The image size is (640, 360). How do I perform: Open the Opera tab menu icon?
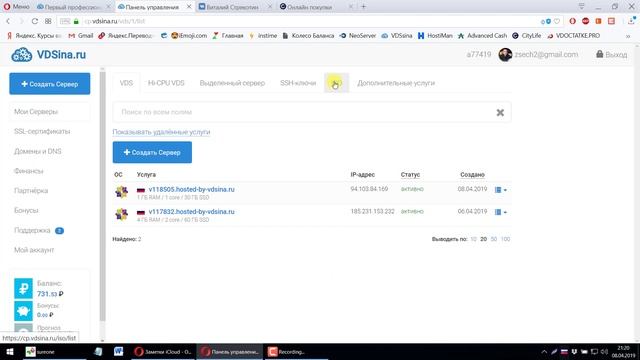[581, 7]
